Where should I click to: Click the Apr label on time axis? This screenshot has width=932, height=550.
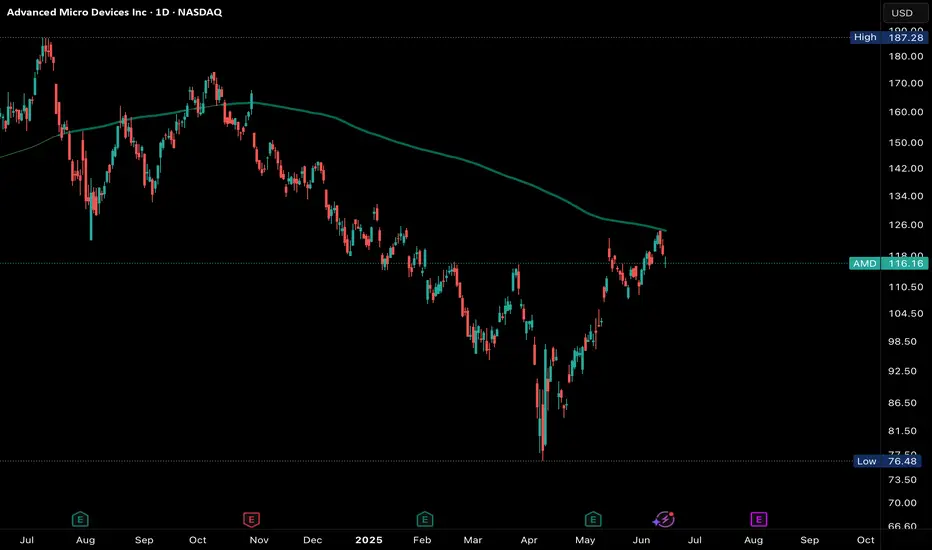tap(529, 540)
